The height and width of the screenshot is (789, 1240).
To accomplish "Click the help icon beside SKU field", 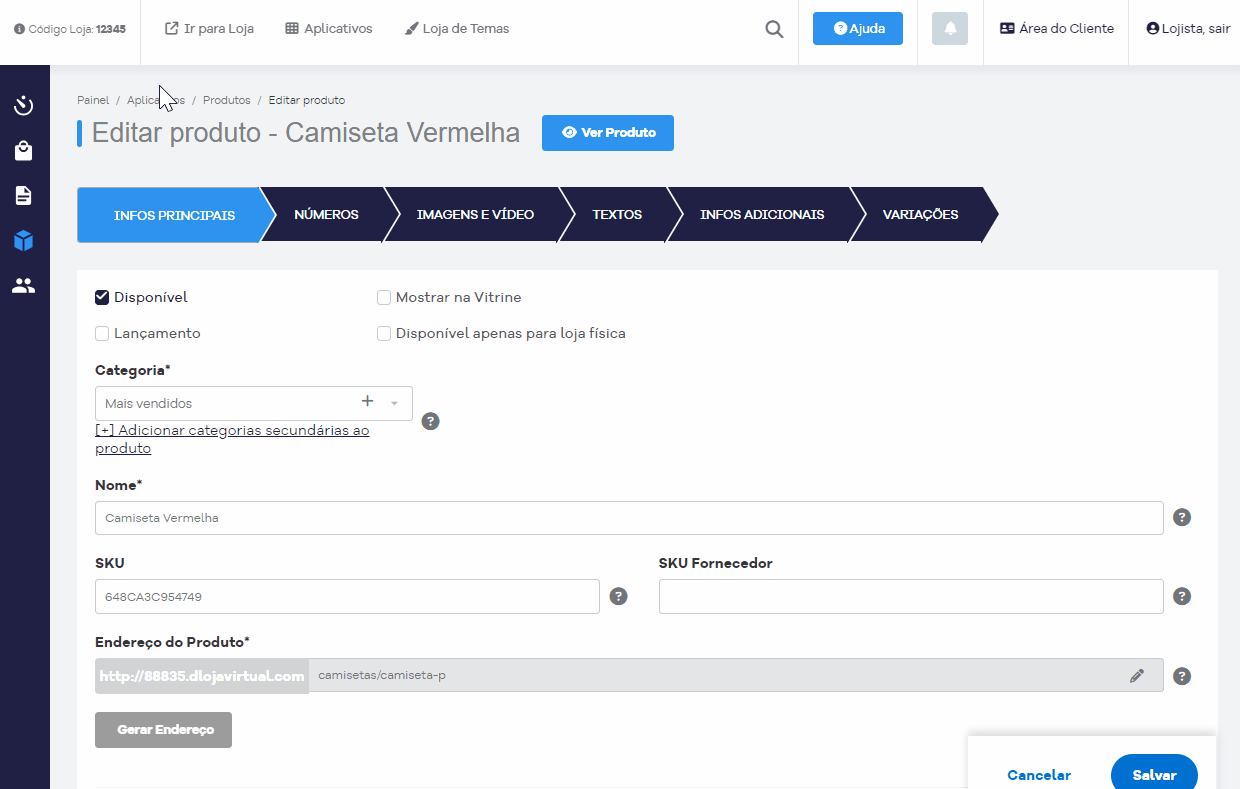I will coord(619,597).
